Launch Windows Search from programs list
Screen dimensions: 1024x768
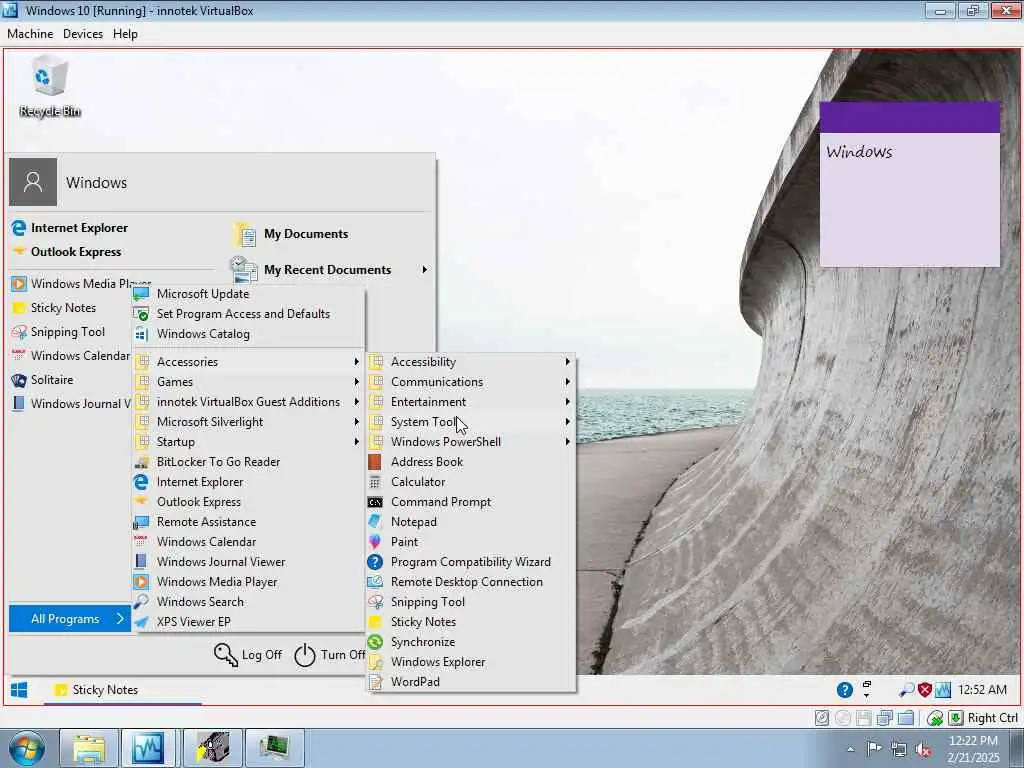pyautogui.click(x=248, y=602)
